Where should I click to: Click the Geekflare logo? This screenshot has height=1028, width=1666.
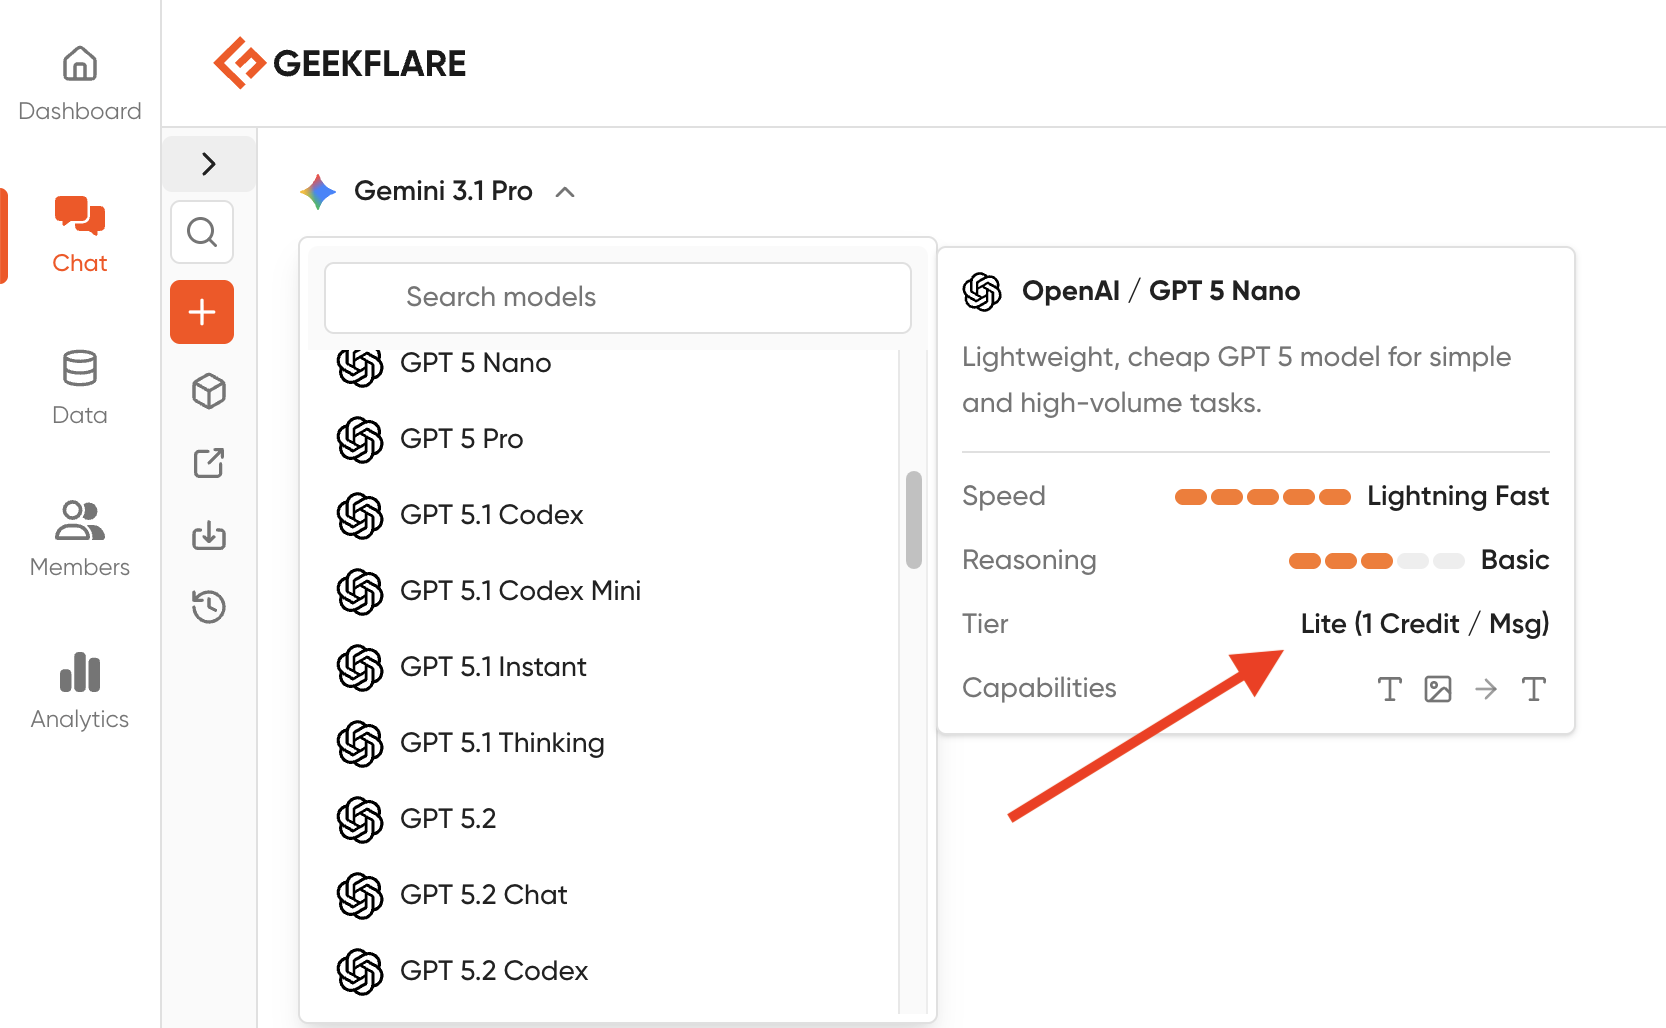[340, 64]
